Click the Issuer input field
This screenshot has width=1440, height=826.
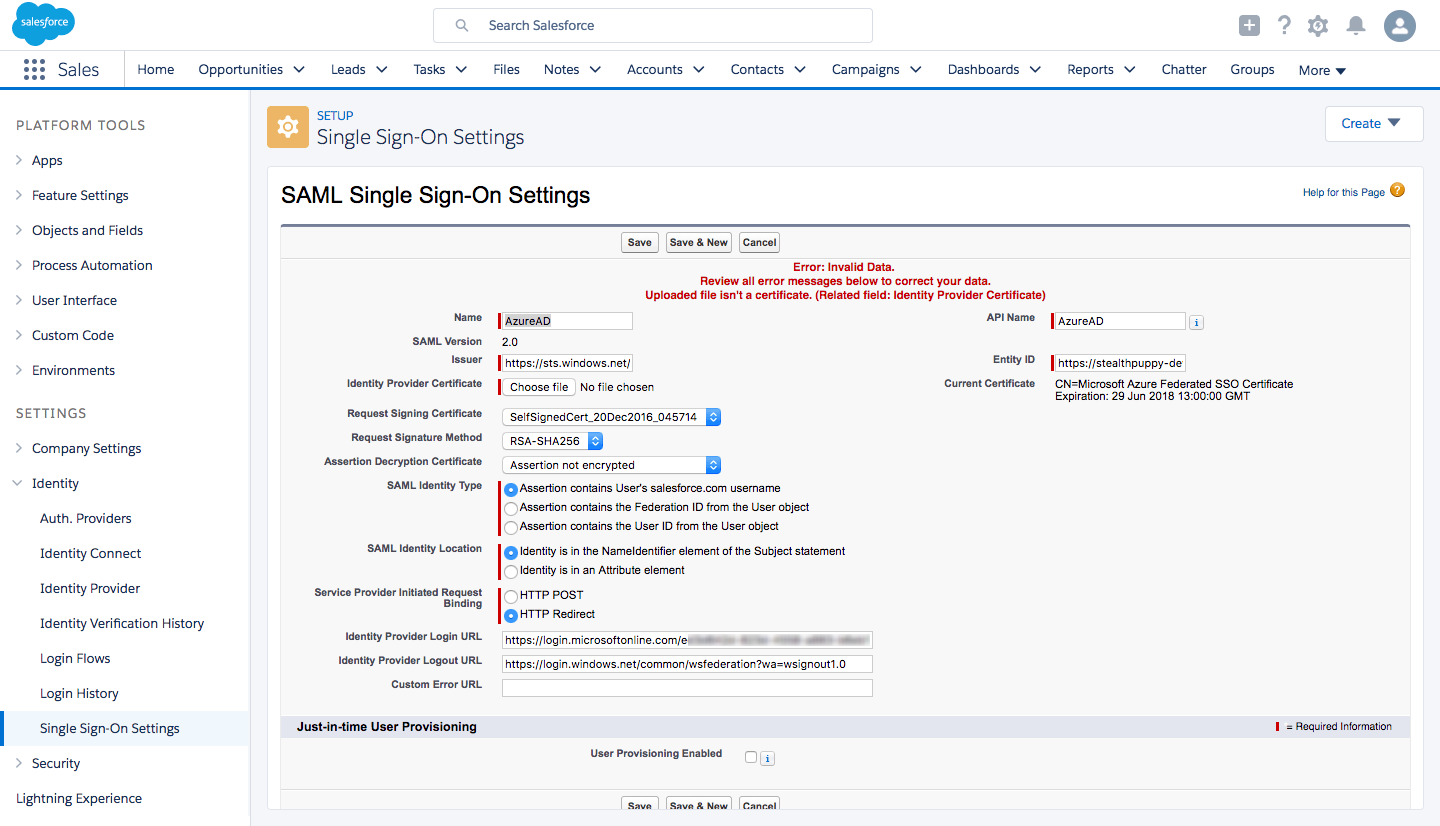(567, 363)
